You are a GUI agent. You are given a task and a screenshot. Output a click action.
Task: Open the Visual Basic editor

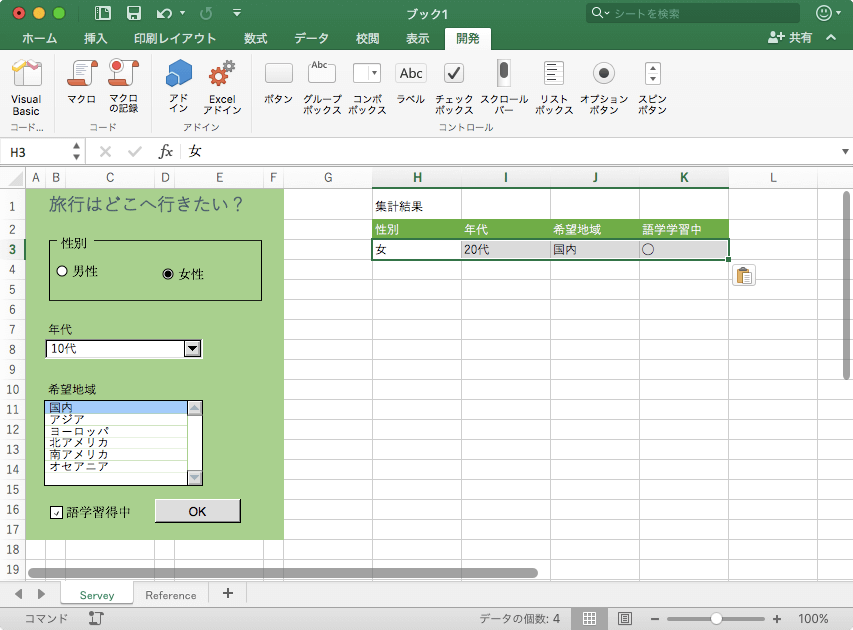coord(26,87)
